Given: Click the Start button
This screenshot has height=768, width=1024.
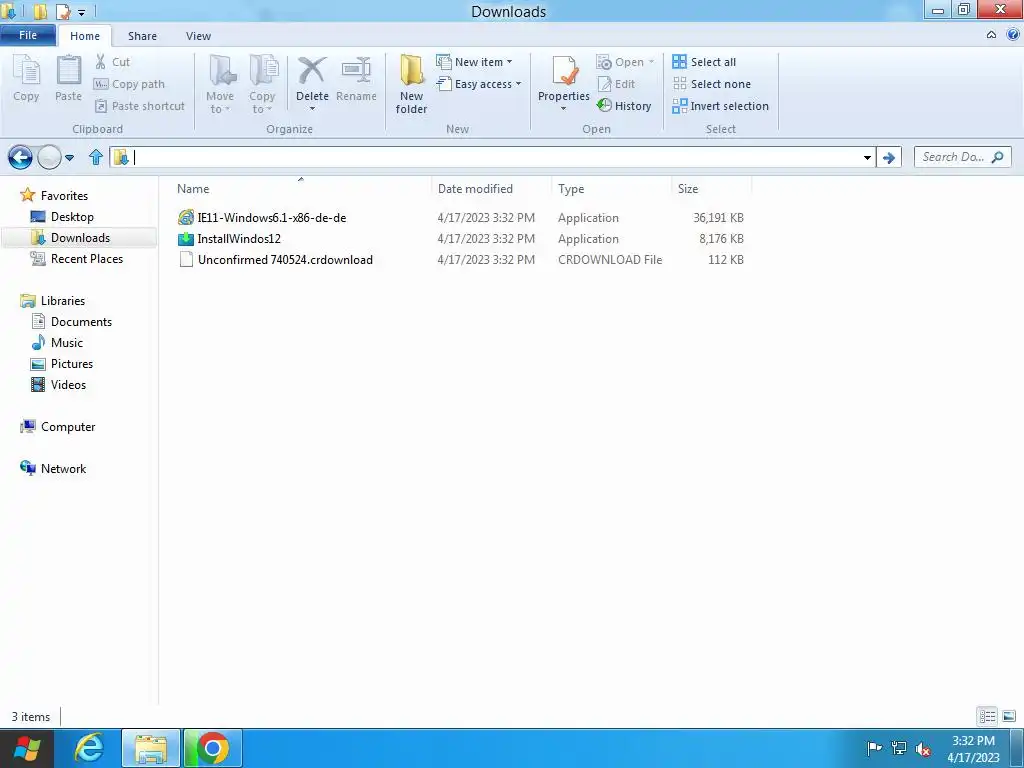Looking at the screenshot, I should click(27, 749).
